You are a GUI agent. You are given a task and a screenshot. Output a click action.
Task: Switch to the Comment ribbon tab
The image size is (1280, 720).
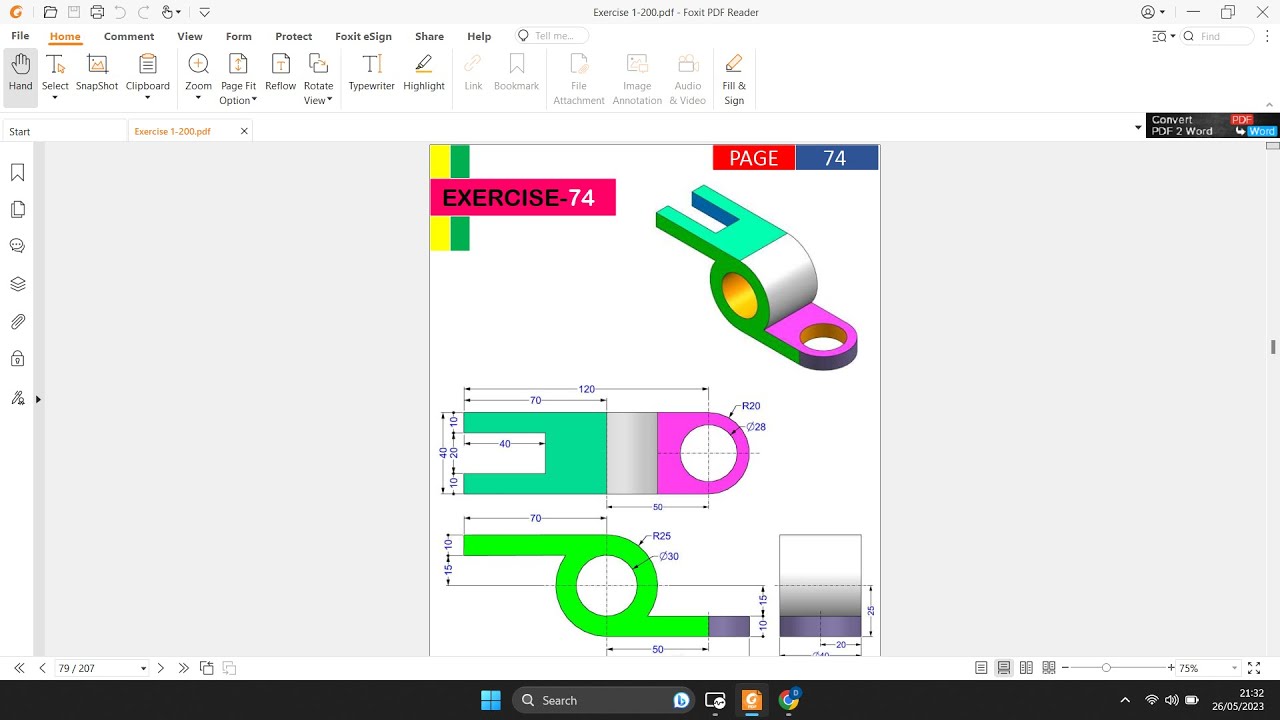click(129, 36)
